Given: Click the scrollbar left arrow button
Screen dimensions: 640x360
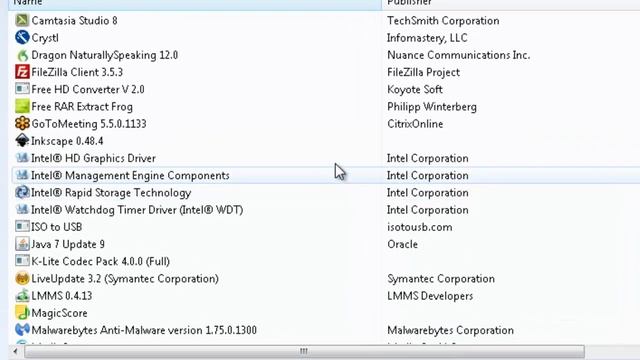Looking at the screenshot, I should [x=15, y=351].
